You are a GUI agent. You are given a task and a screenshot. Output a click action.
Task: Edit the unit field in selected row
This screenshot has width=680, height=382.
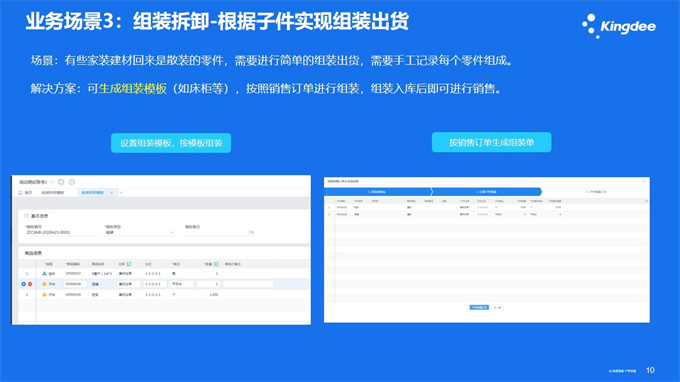tap(182, 284)
